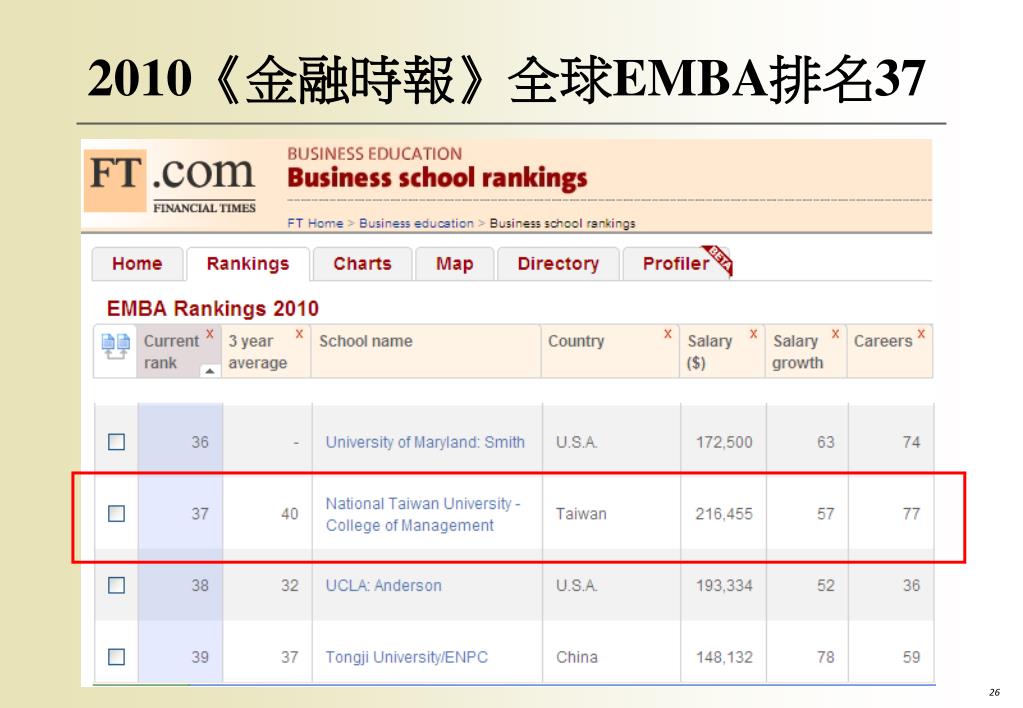Switch to the Charts tab
The width and height of the screenshot is (1023, 708).
[x=362, y=264]
